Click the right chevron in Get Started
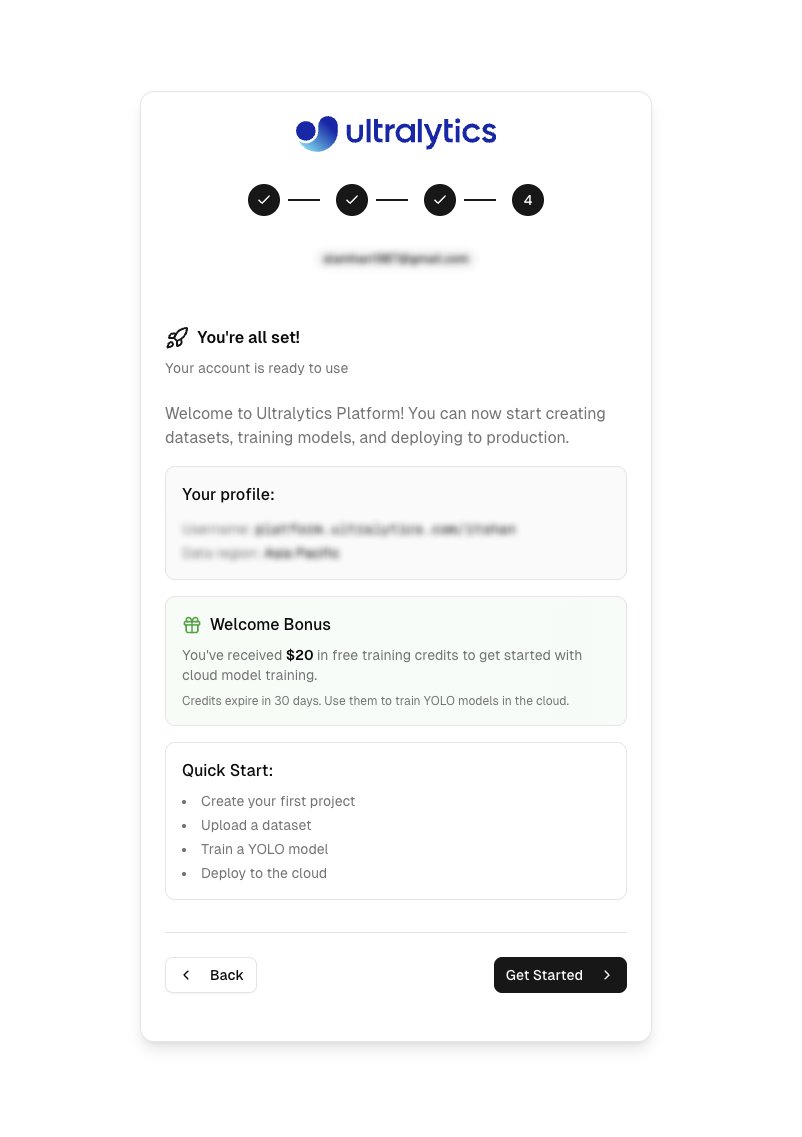Image resolution: width=802 pixels, height=1137 pixels. point(607,975)
